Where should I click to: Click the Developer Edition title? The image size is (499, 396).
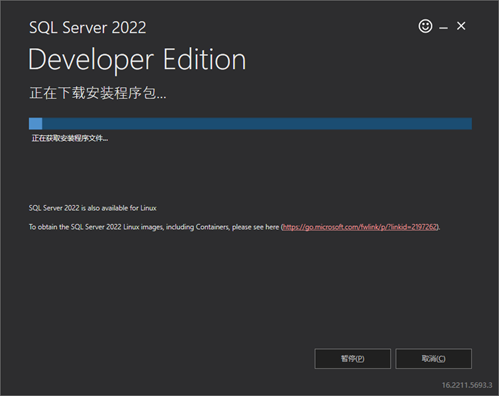click(137, 60)
